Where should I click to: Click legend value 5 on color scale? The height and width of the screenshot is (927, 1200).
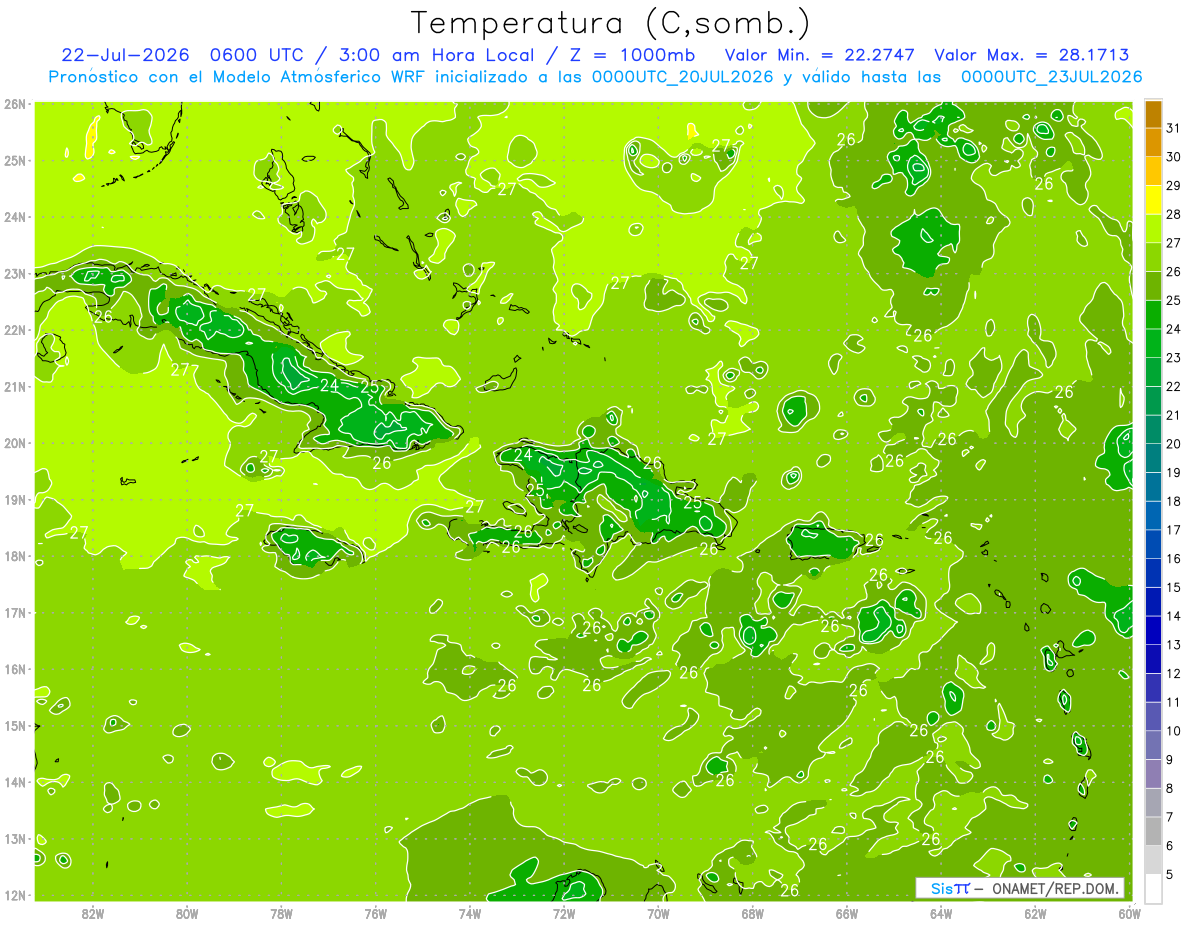pos(1170,875)
